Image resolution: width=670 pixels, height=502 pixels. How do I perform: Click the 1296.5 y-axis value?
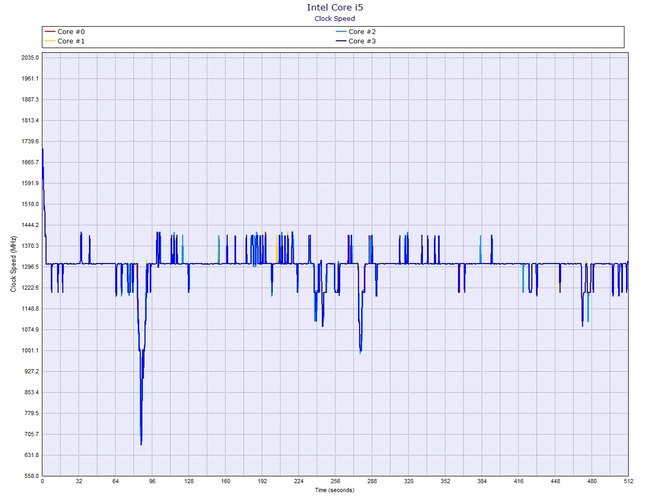[x=30, y=267]
